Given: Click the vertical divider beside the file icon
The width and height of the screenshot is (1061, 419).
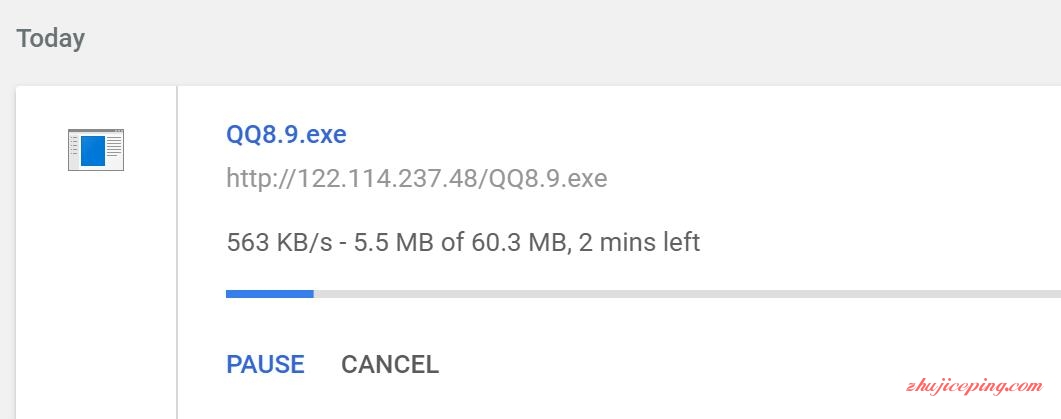Looking at the screenshot, I should (x=177, y=252).
